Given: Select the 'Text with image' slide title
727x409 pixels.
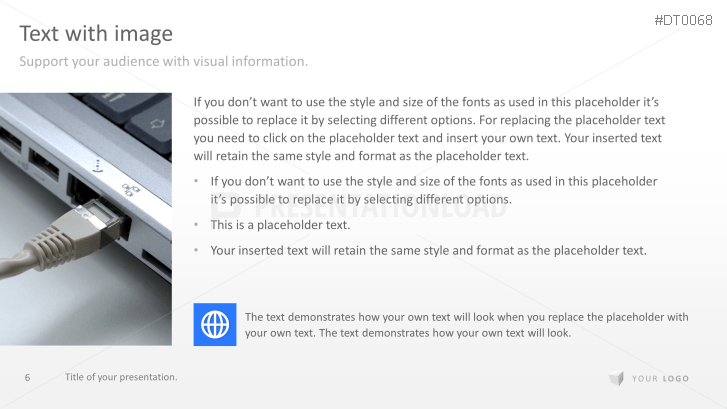Looking at the screenshot, I should pyautogui.click(x=96, y=34).
